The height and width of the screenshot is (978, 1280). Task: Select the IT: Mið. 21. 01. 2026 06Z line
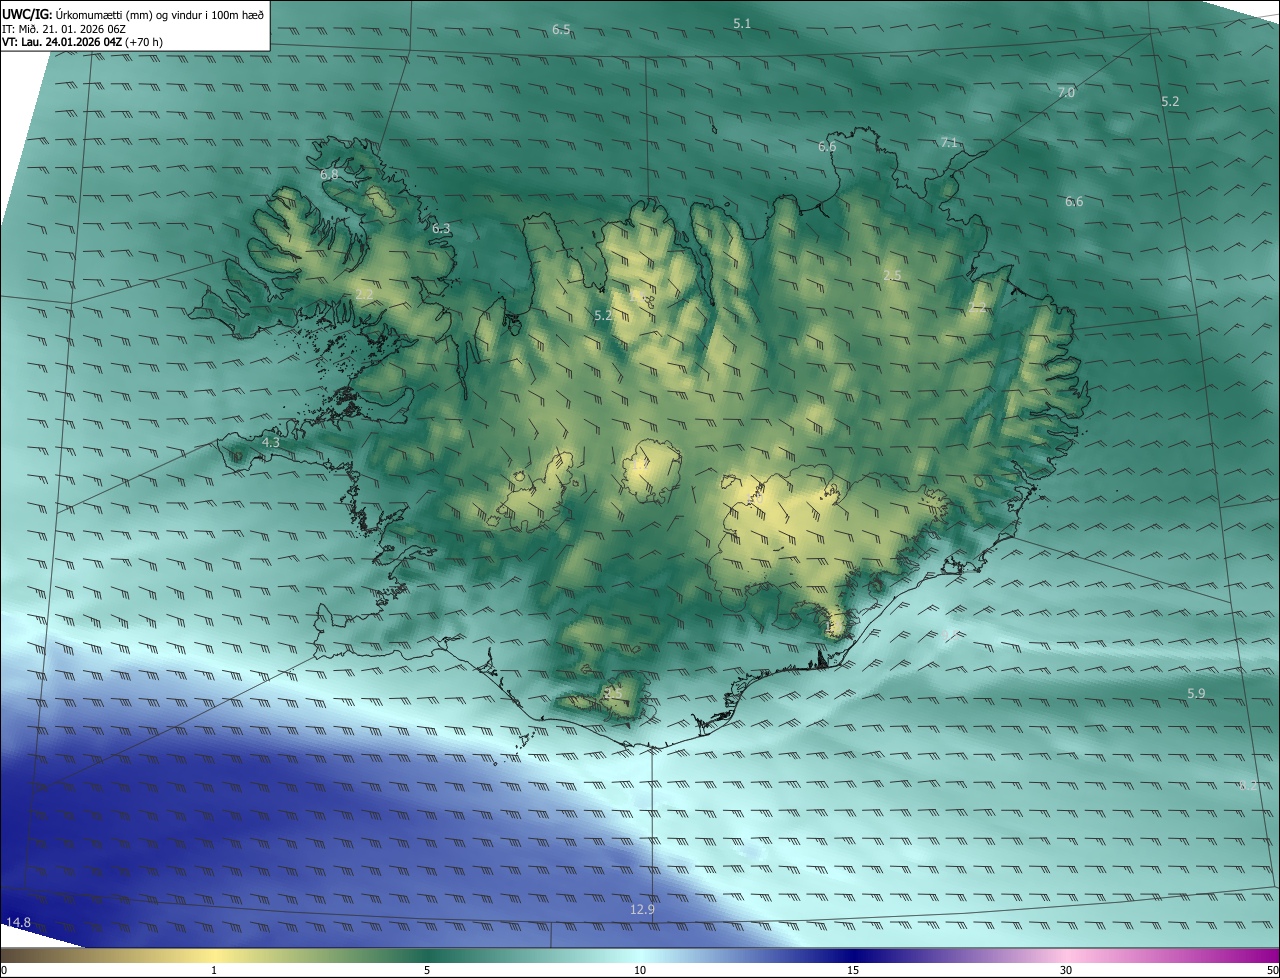[x=64, y=29]
